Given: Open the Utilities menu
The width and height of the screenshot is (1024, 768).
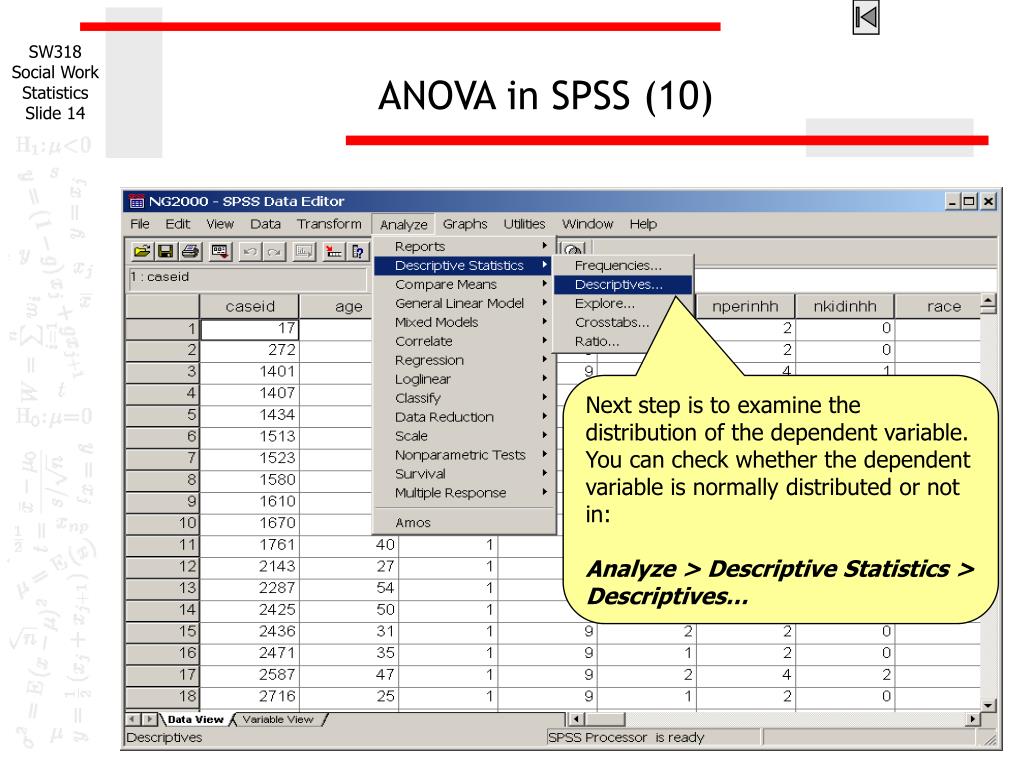Looking at the screenshot, I should click(524, 224).
